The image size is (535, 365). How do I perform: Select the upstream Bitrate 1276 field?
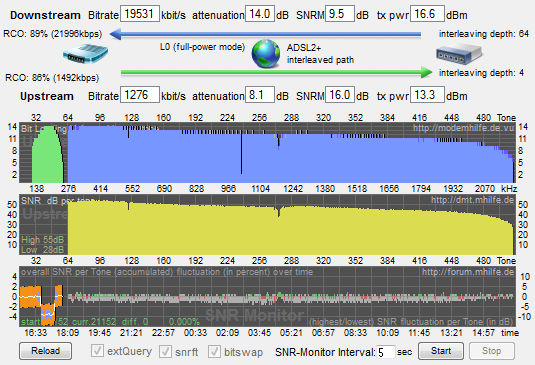[140, 95]
